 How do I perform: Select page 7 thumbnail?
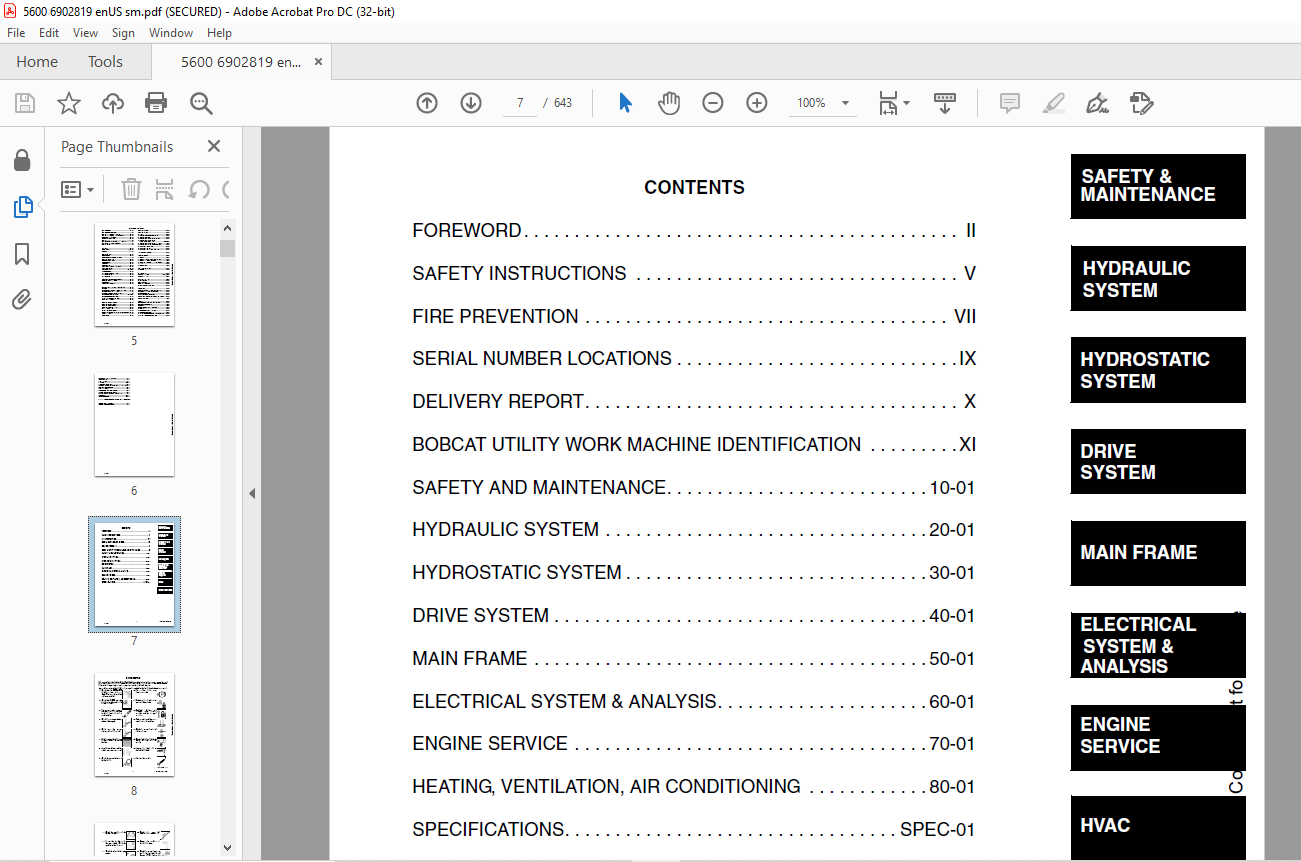(134, 574)
